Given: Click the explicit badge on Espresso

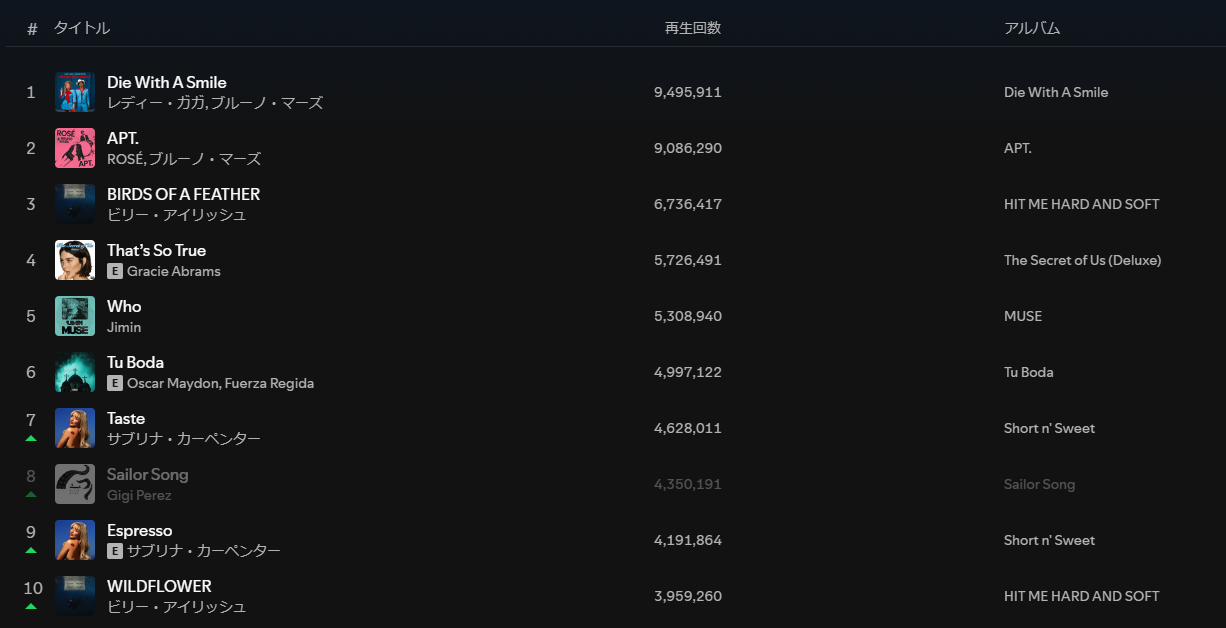Looking at the screenshot, I should [x=115, y=551].
